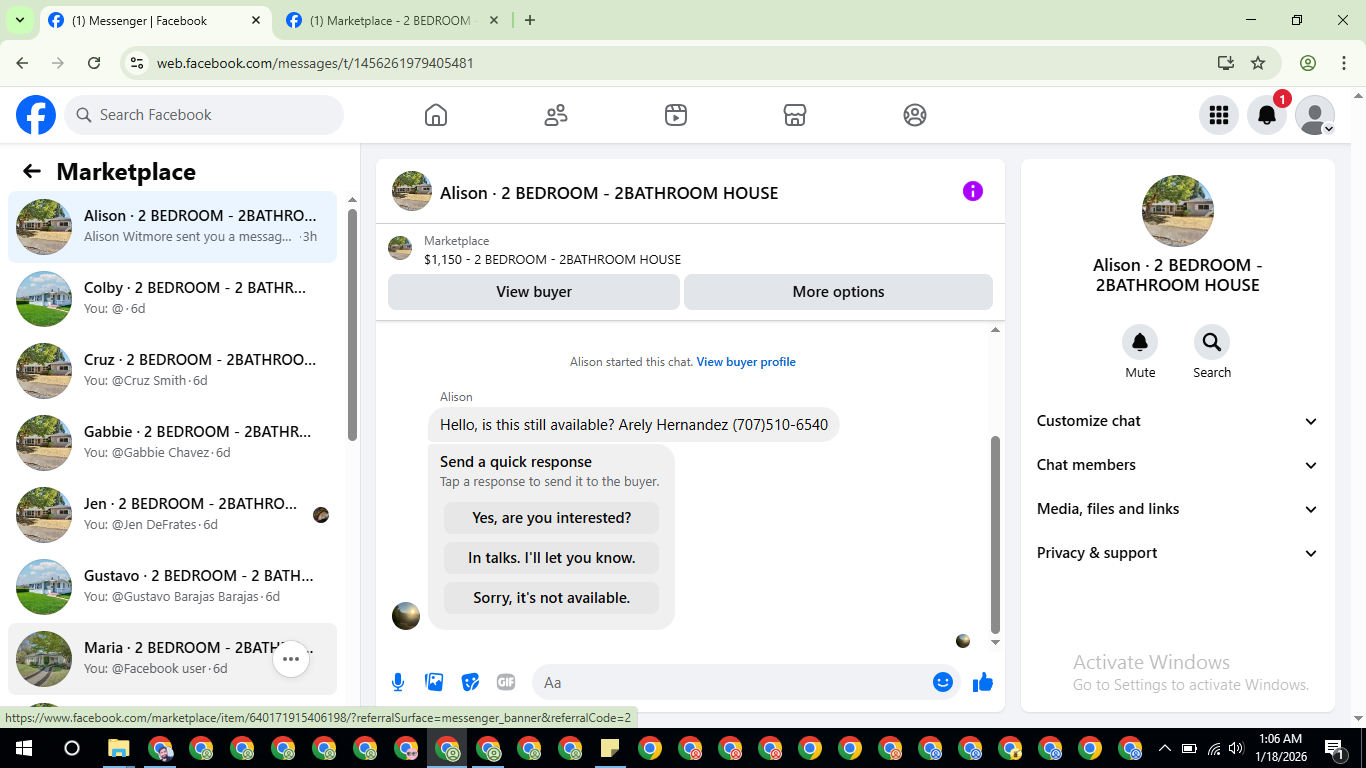Image resolution: width=1366 pixels, height=768 pixels.
Task: Expand the Chat members section
Action: [1178, 465]
